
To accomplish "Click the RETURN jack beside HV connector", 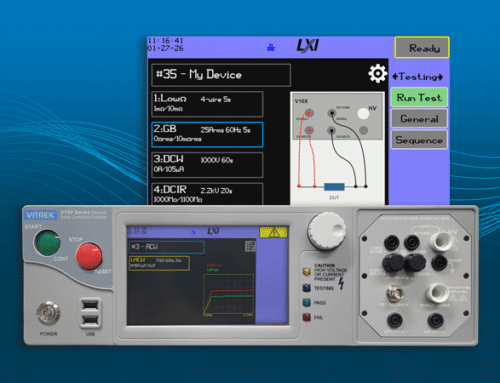I will tap(412, 242).
